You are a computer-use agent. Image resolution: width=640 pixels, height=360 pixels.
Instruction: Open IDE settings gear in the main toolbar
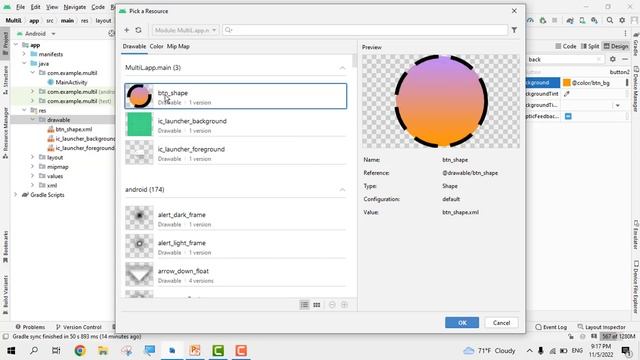coord(622,20)
